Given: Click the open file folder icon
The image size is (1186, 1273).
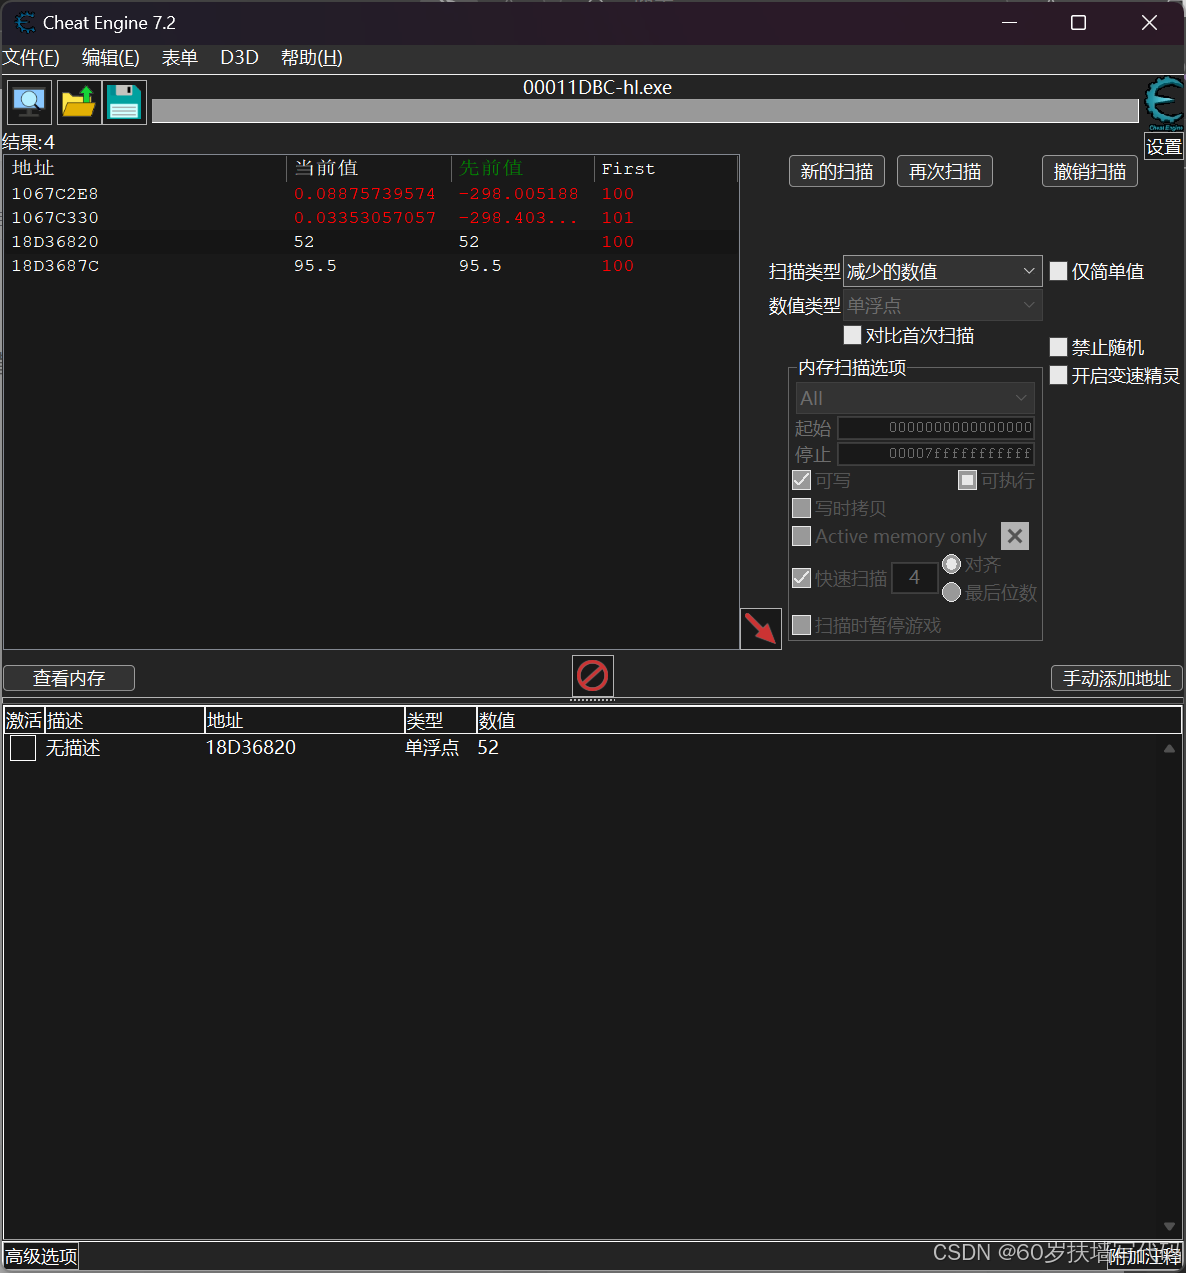Looking at the screenshot, I should 79,102.
